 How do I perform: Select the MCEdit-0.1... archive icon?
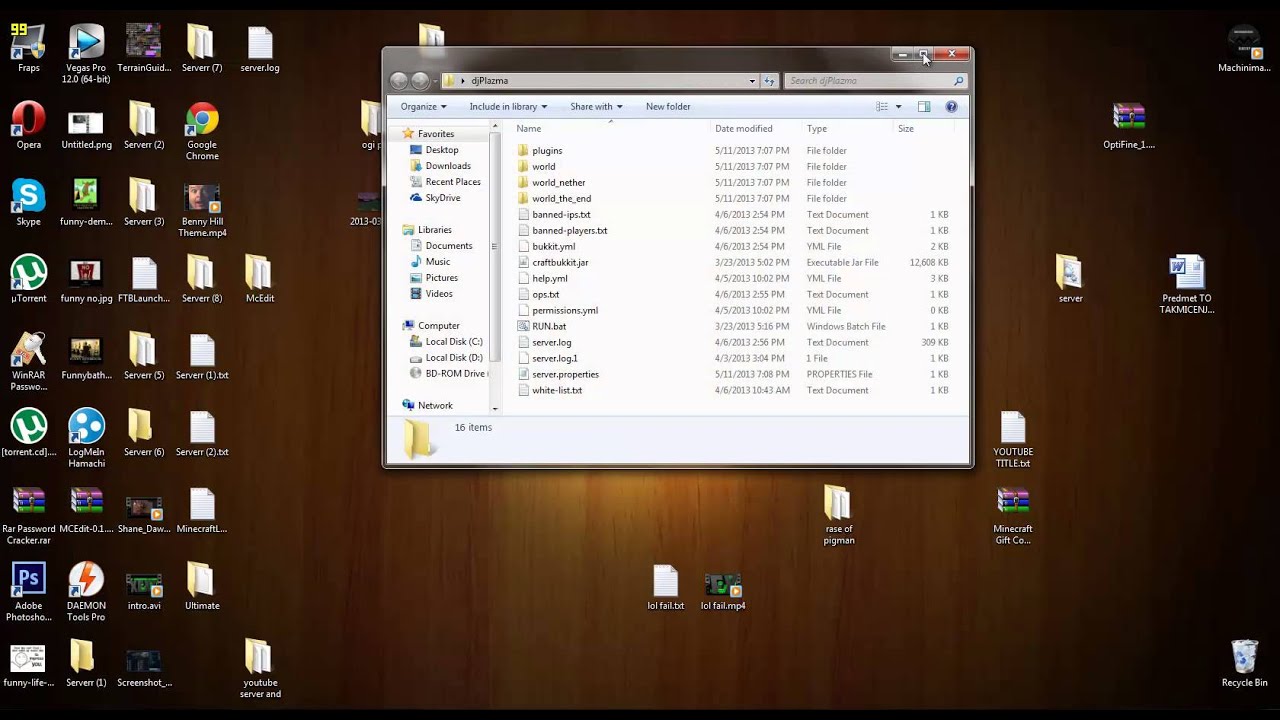(86, 511)
